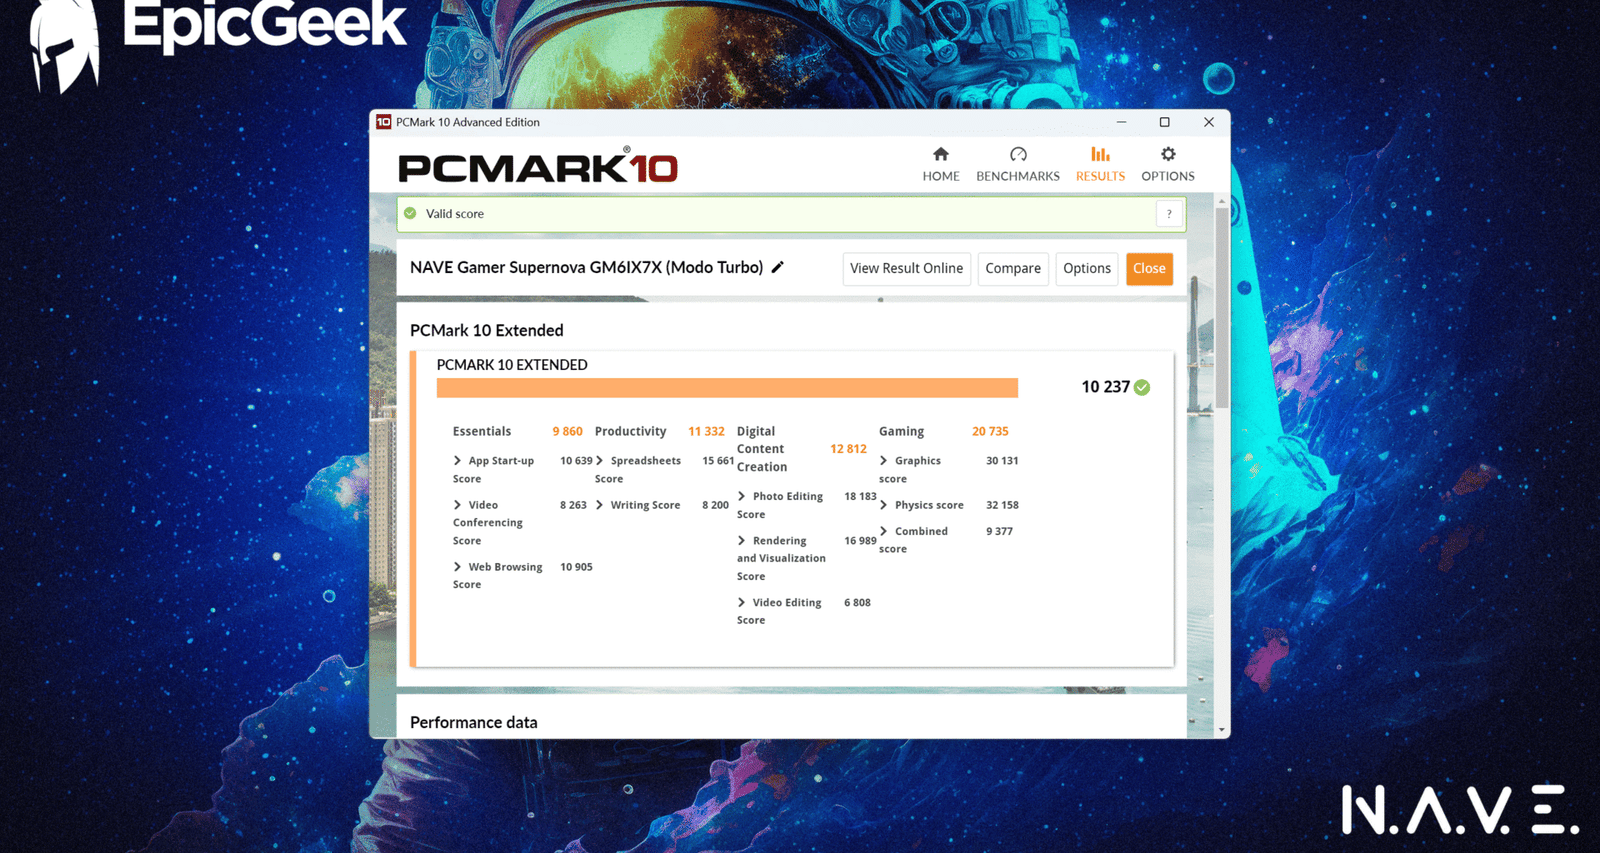Expand Physics score details

884,505
